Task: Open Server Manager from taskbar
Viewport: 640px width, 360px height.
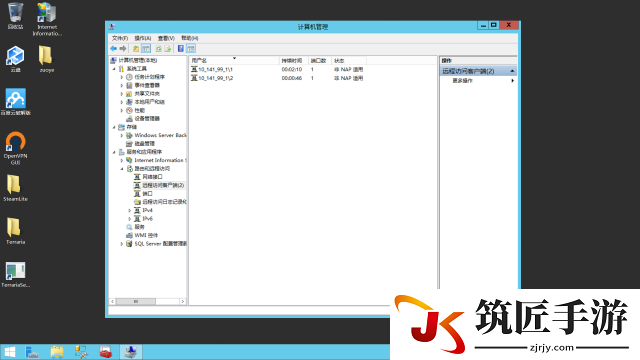Action: pyautogui.click(x=32, y=352)
